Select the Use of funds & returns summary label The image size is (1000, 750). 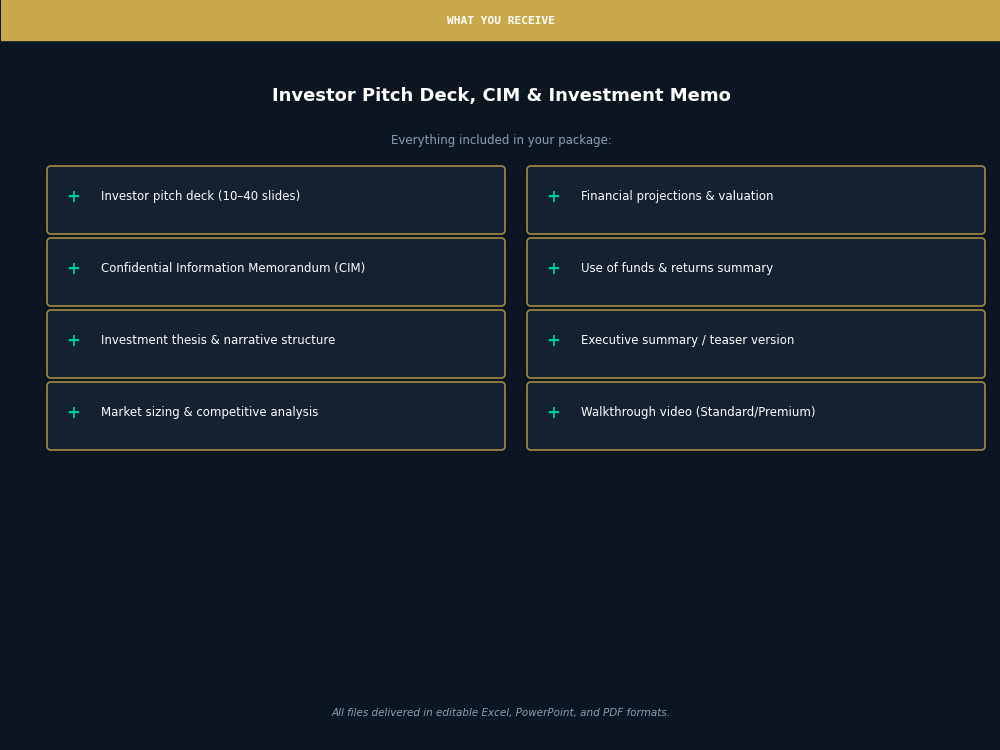point(677,268)
